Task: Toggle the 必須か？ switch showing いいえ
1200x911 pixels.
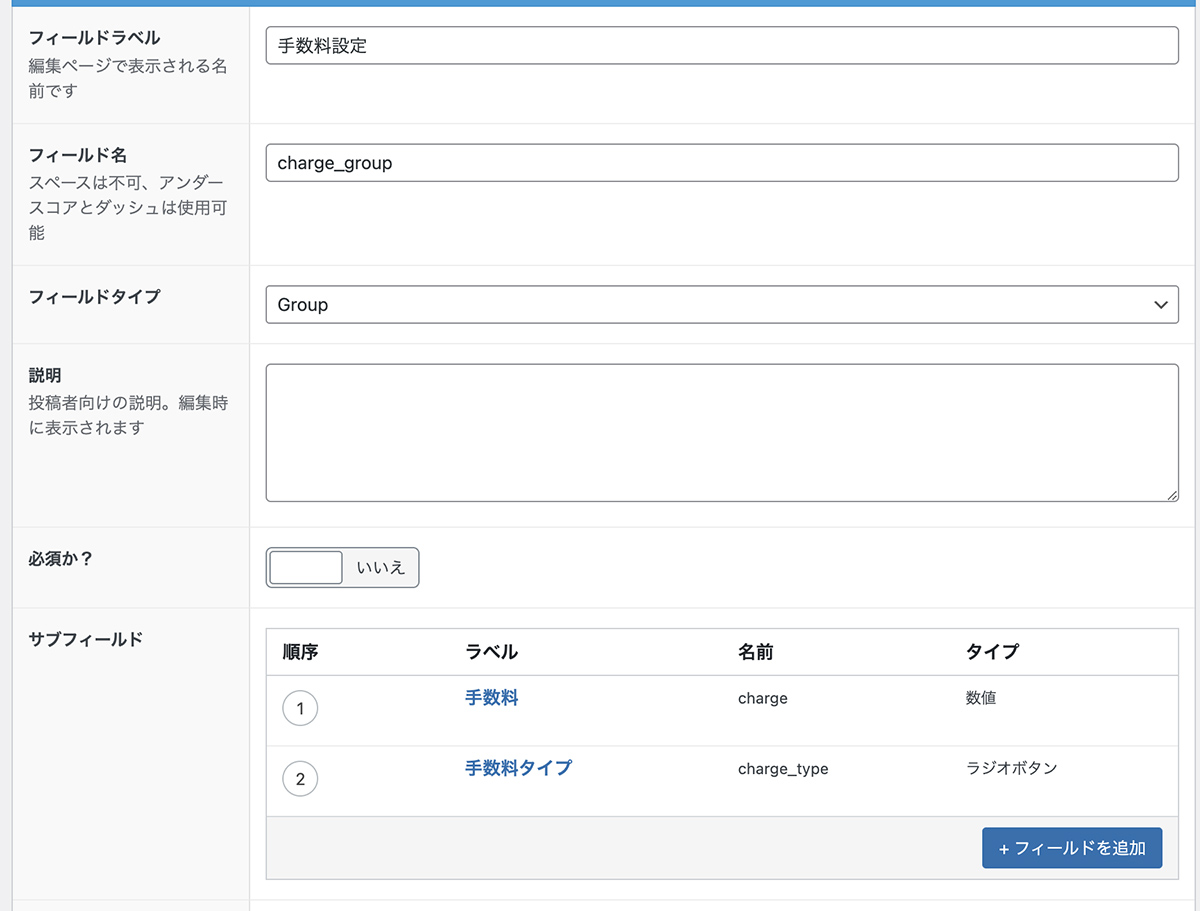Action: [343, 567]
